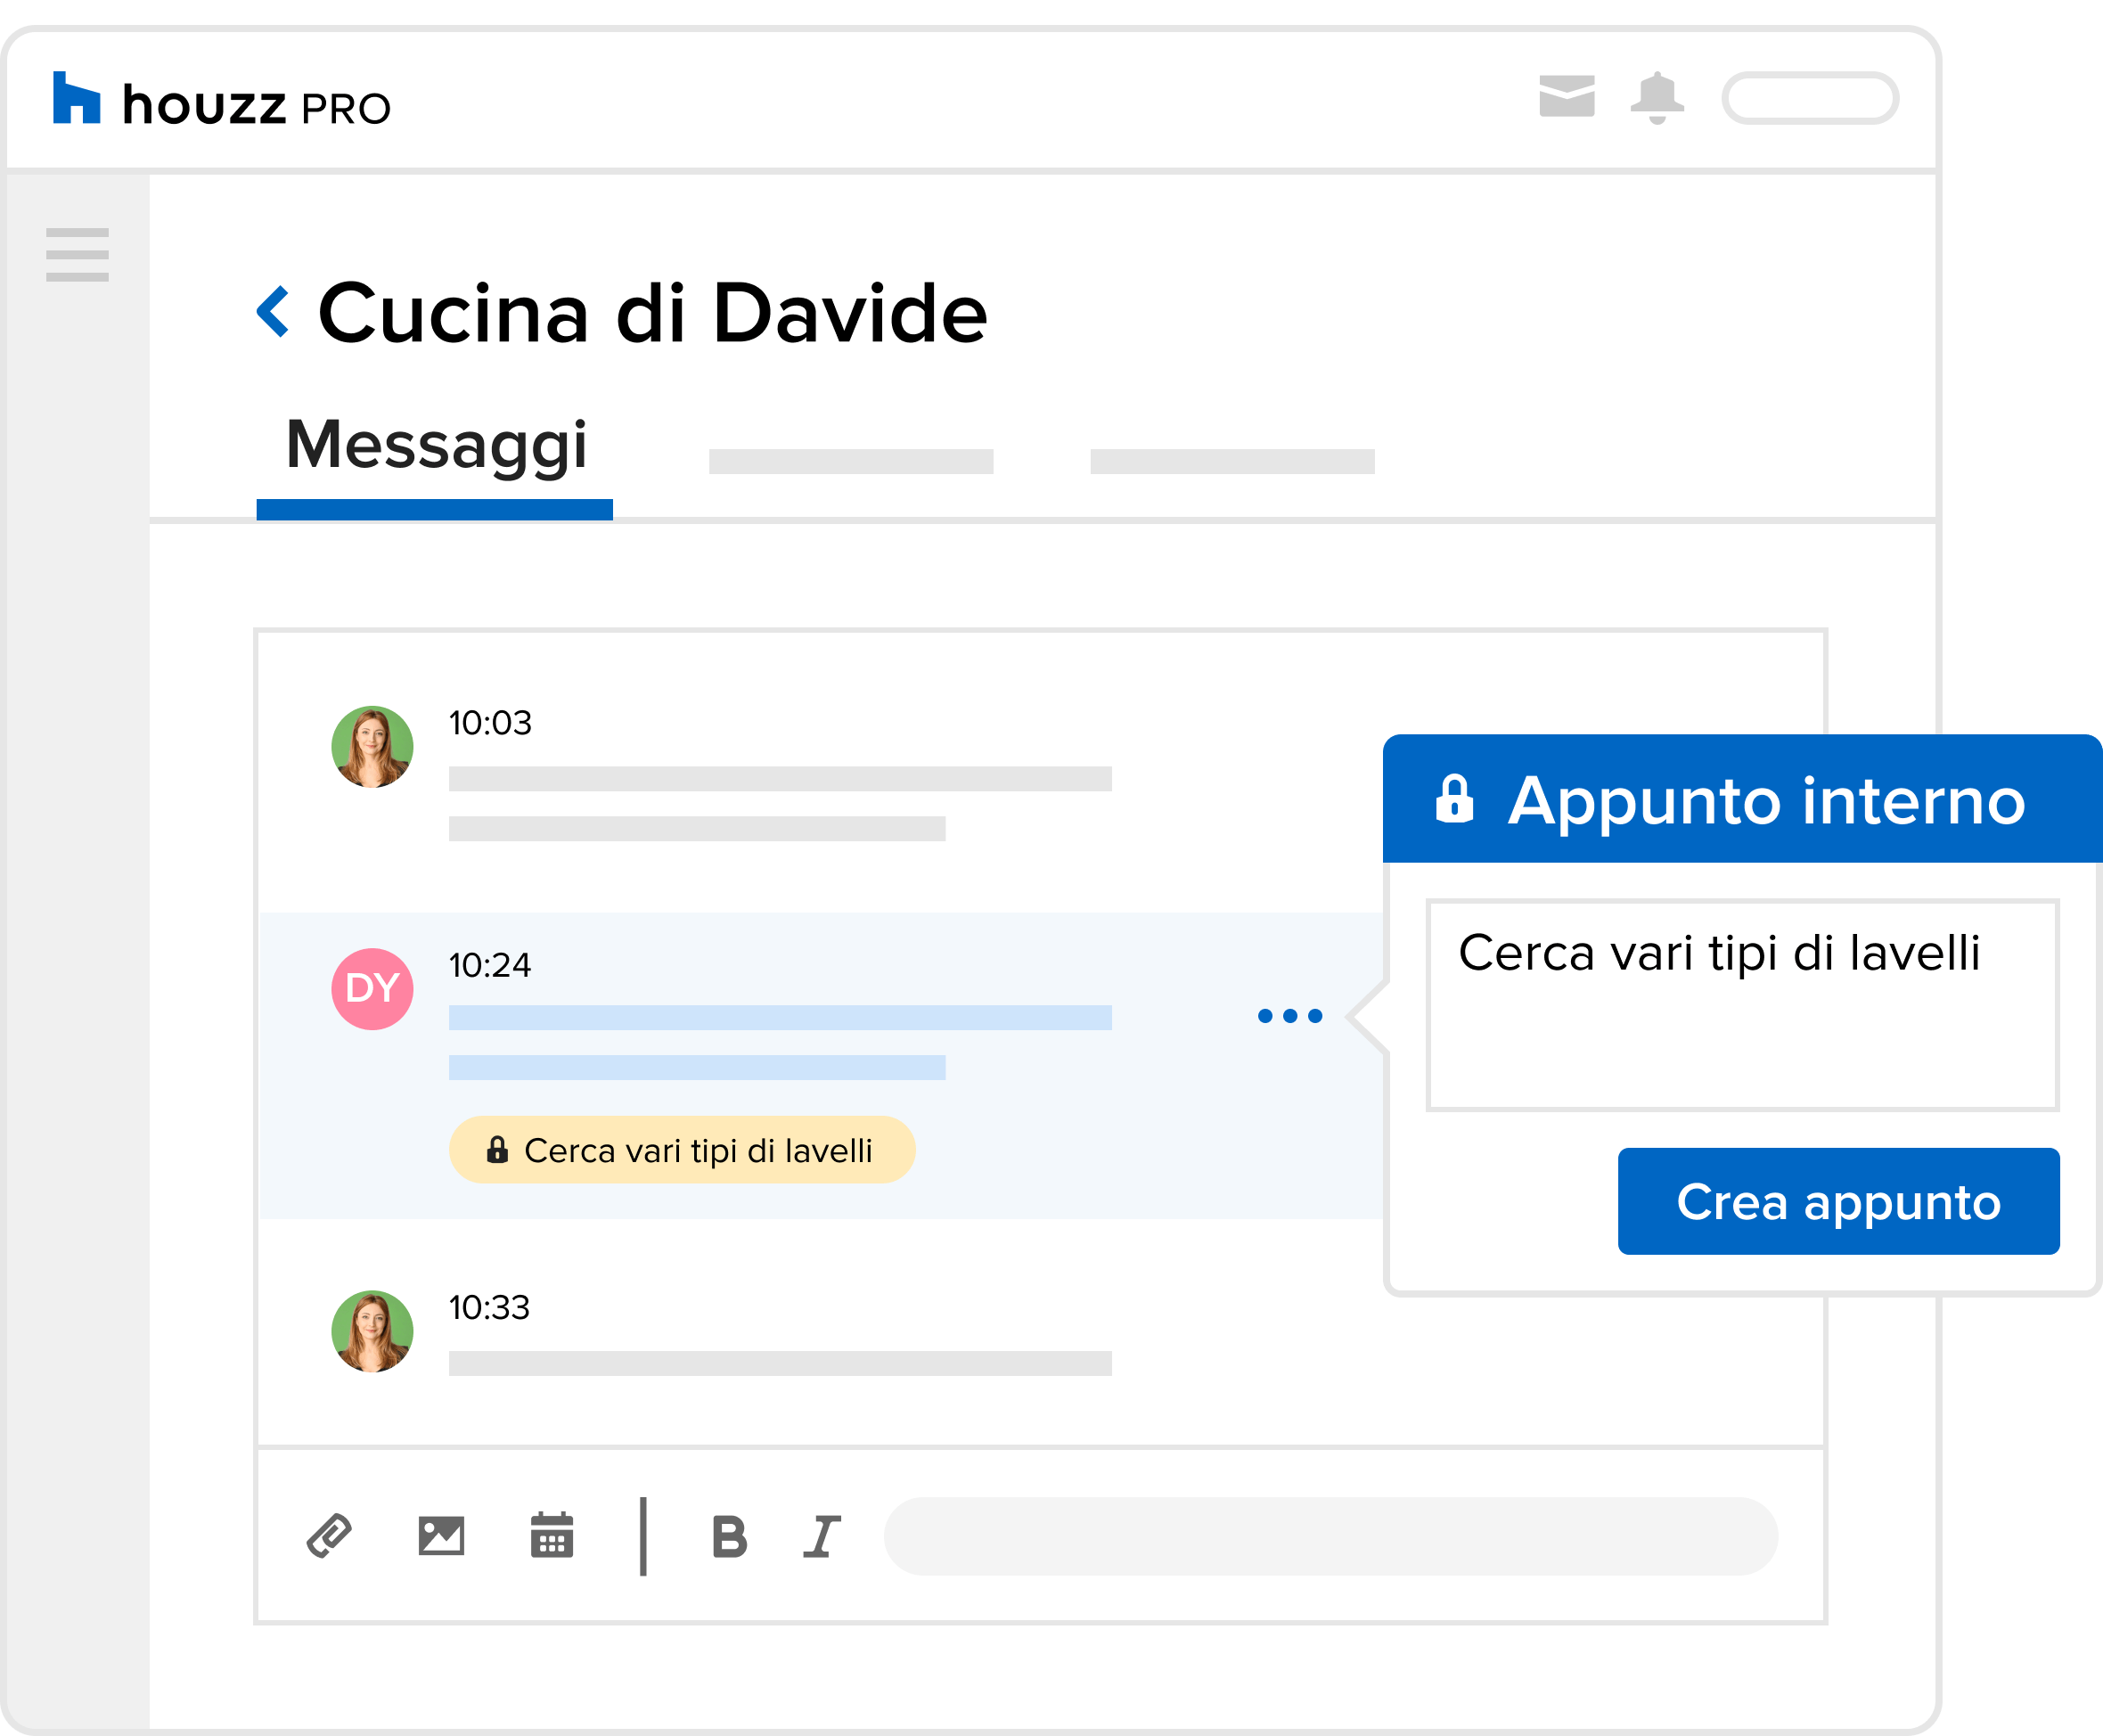Click the Houzz Pro logo

pyautogui.click(x=221, y=100)
